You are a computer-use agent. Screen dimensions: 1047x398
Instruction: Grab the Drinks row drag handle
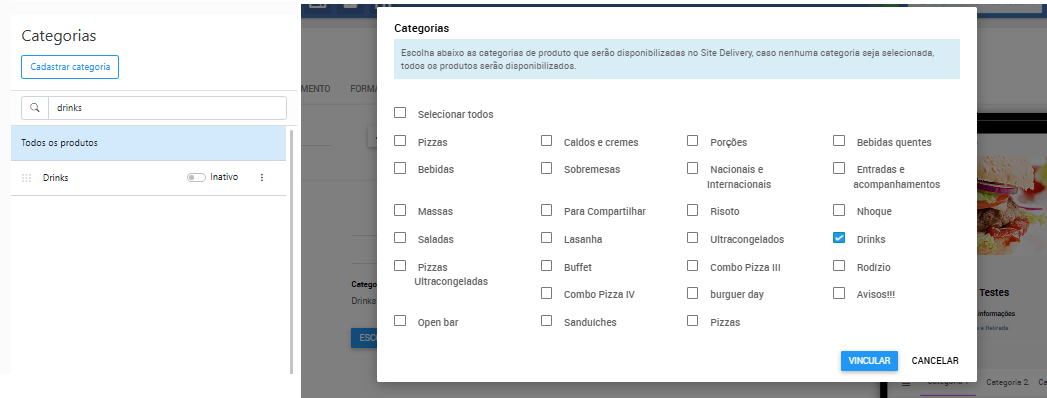click(x=27, y=178)
